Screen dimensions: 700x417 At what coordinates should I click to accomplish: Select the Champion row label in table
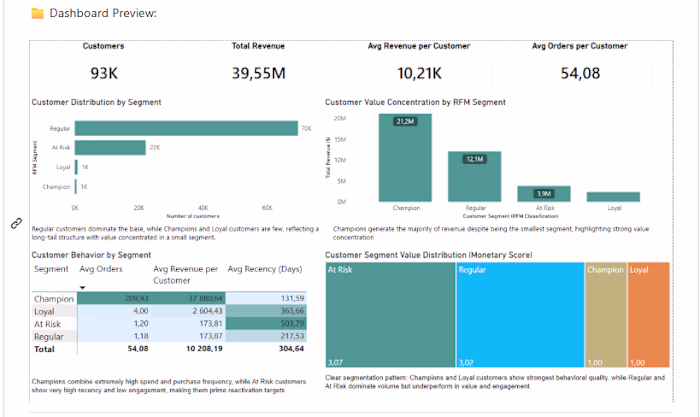pos(54,299)
